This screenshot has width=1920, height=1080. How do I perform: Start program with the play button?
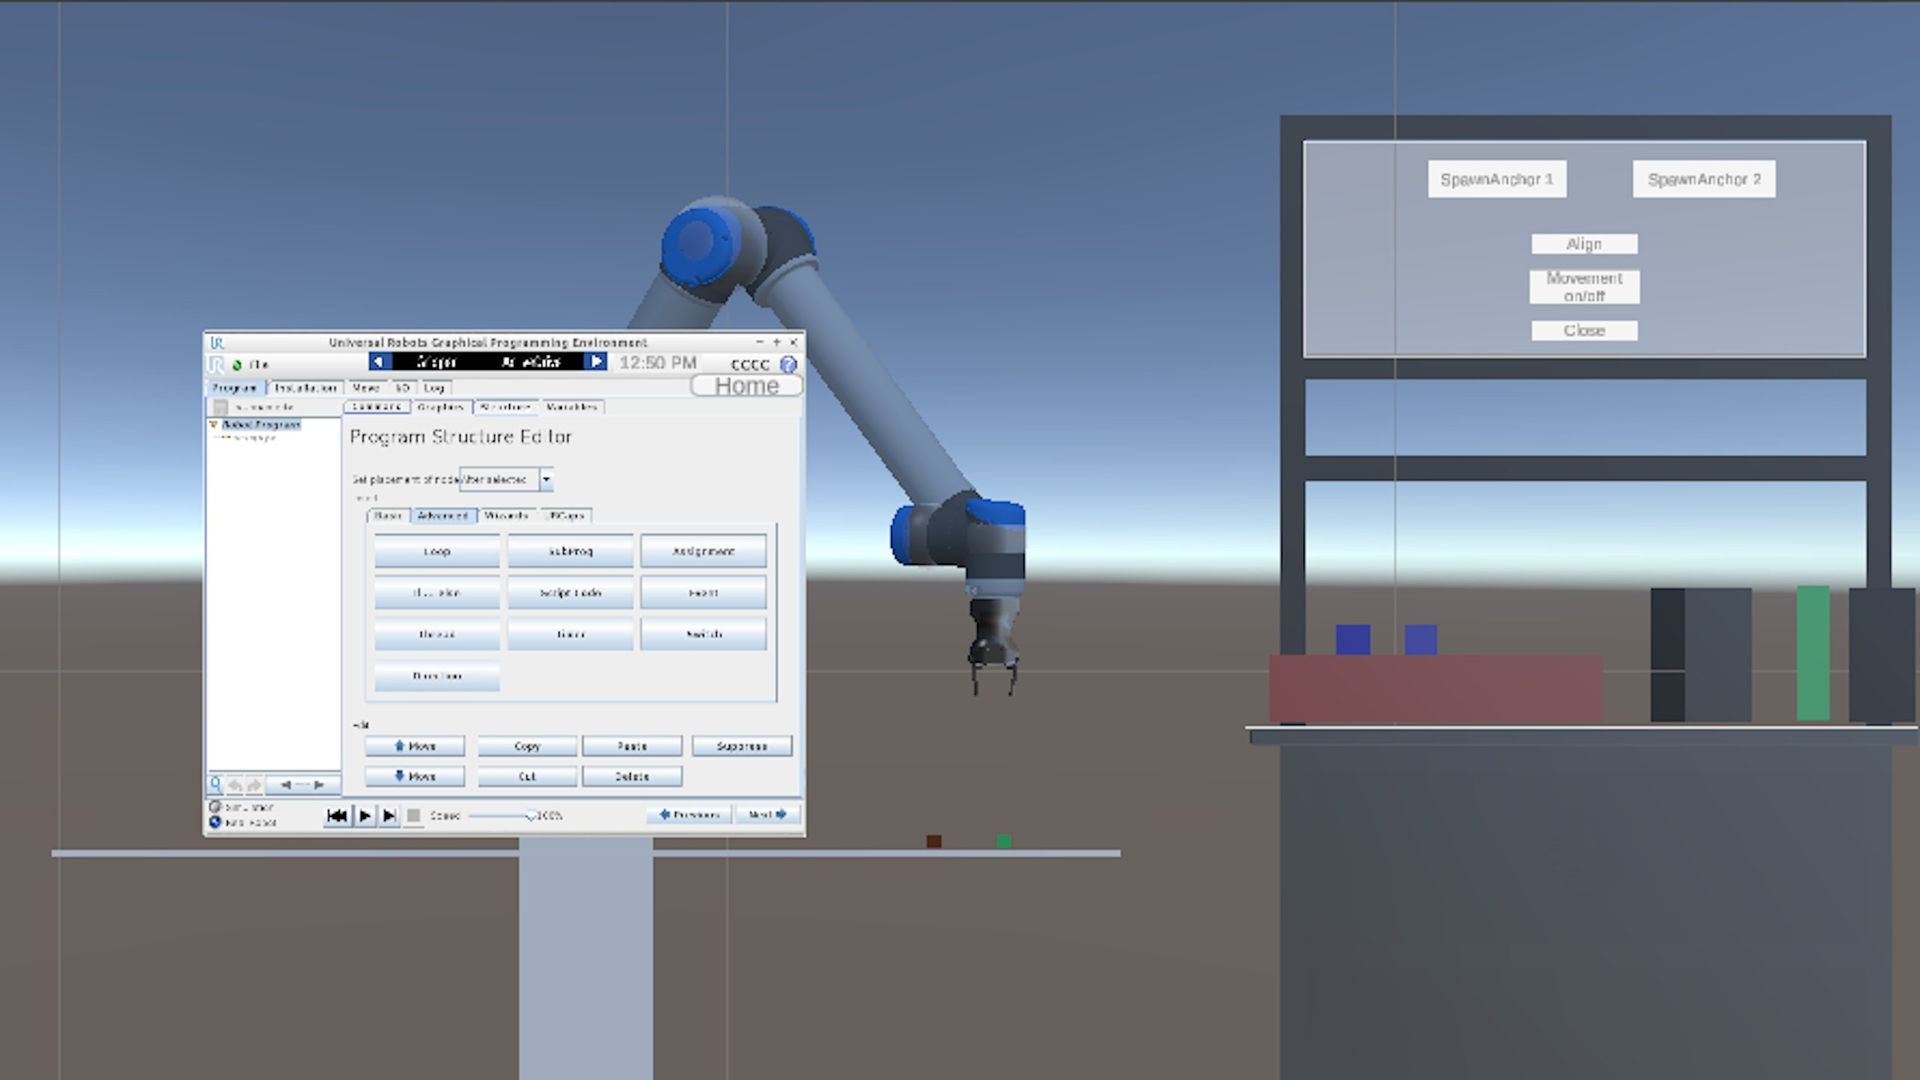click(x=365, y=816)
